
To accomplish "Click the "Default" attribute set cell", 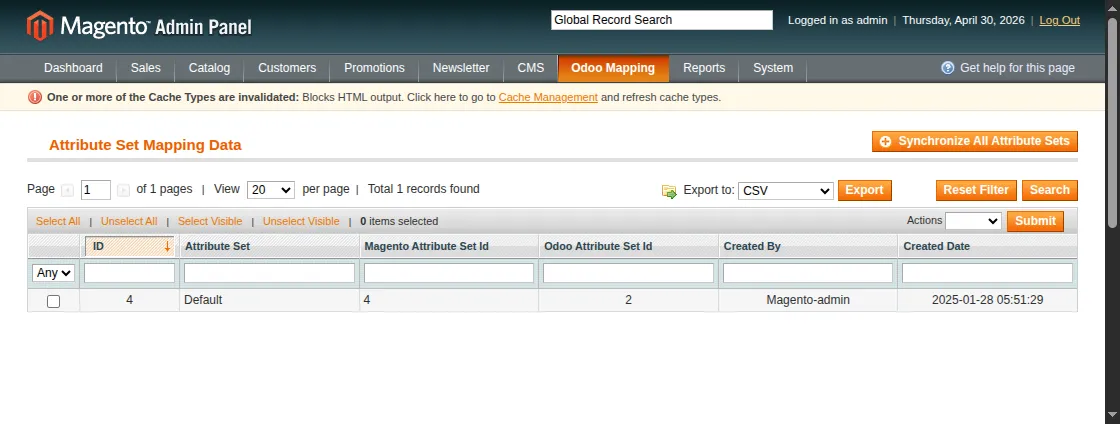I will pyautogui.click(x=269, y=301).
